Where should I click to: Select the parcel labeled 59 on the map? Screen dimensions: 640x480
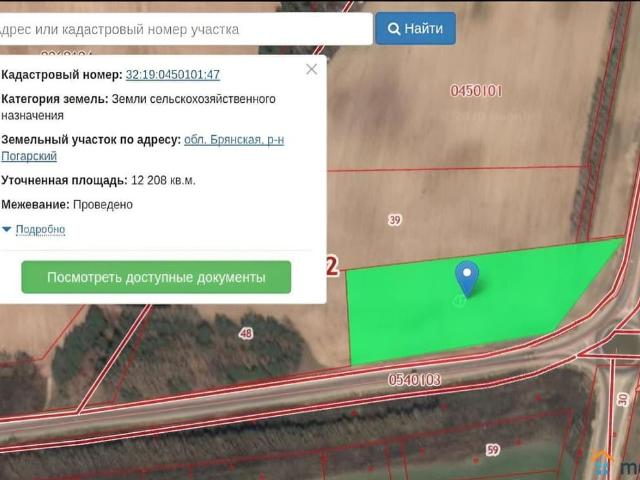pyautogui.click(x=493, y=450)
